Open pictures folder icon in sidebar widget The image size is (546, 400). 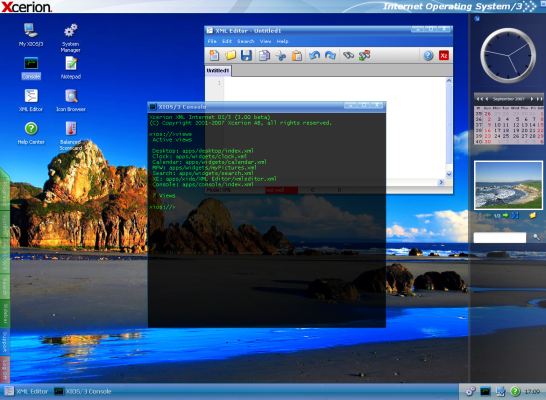[533, 215]
